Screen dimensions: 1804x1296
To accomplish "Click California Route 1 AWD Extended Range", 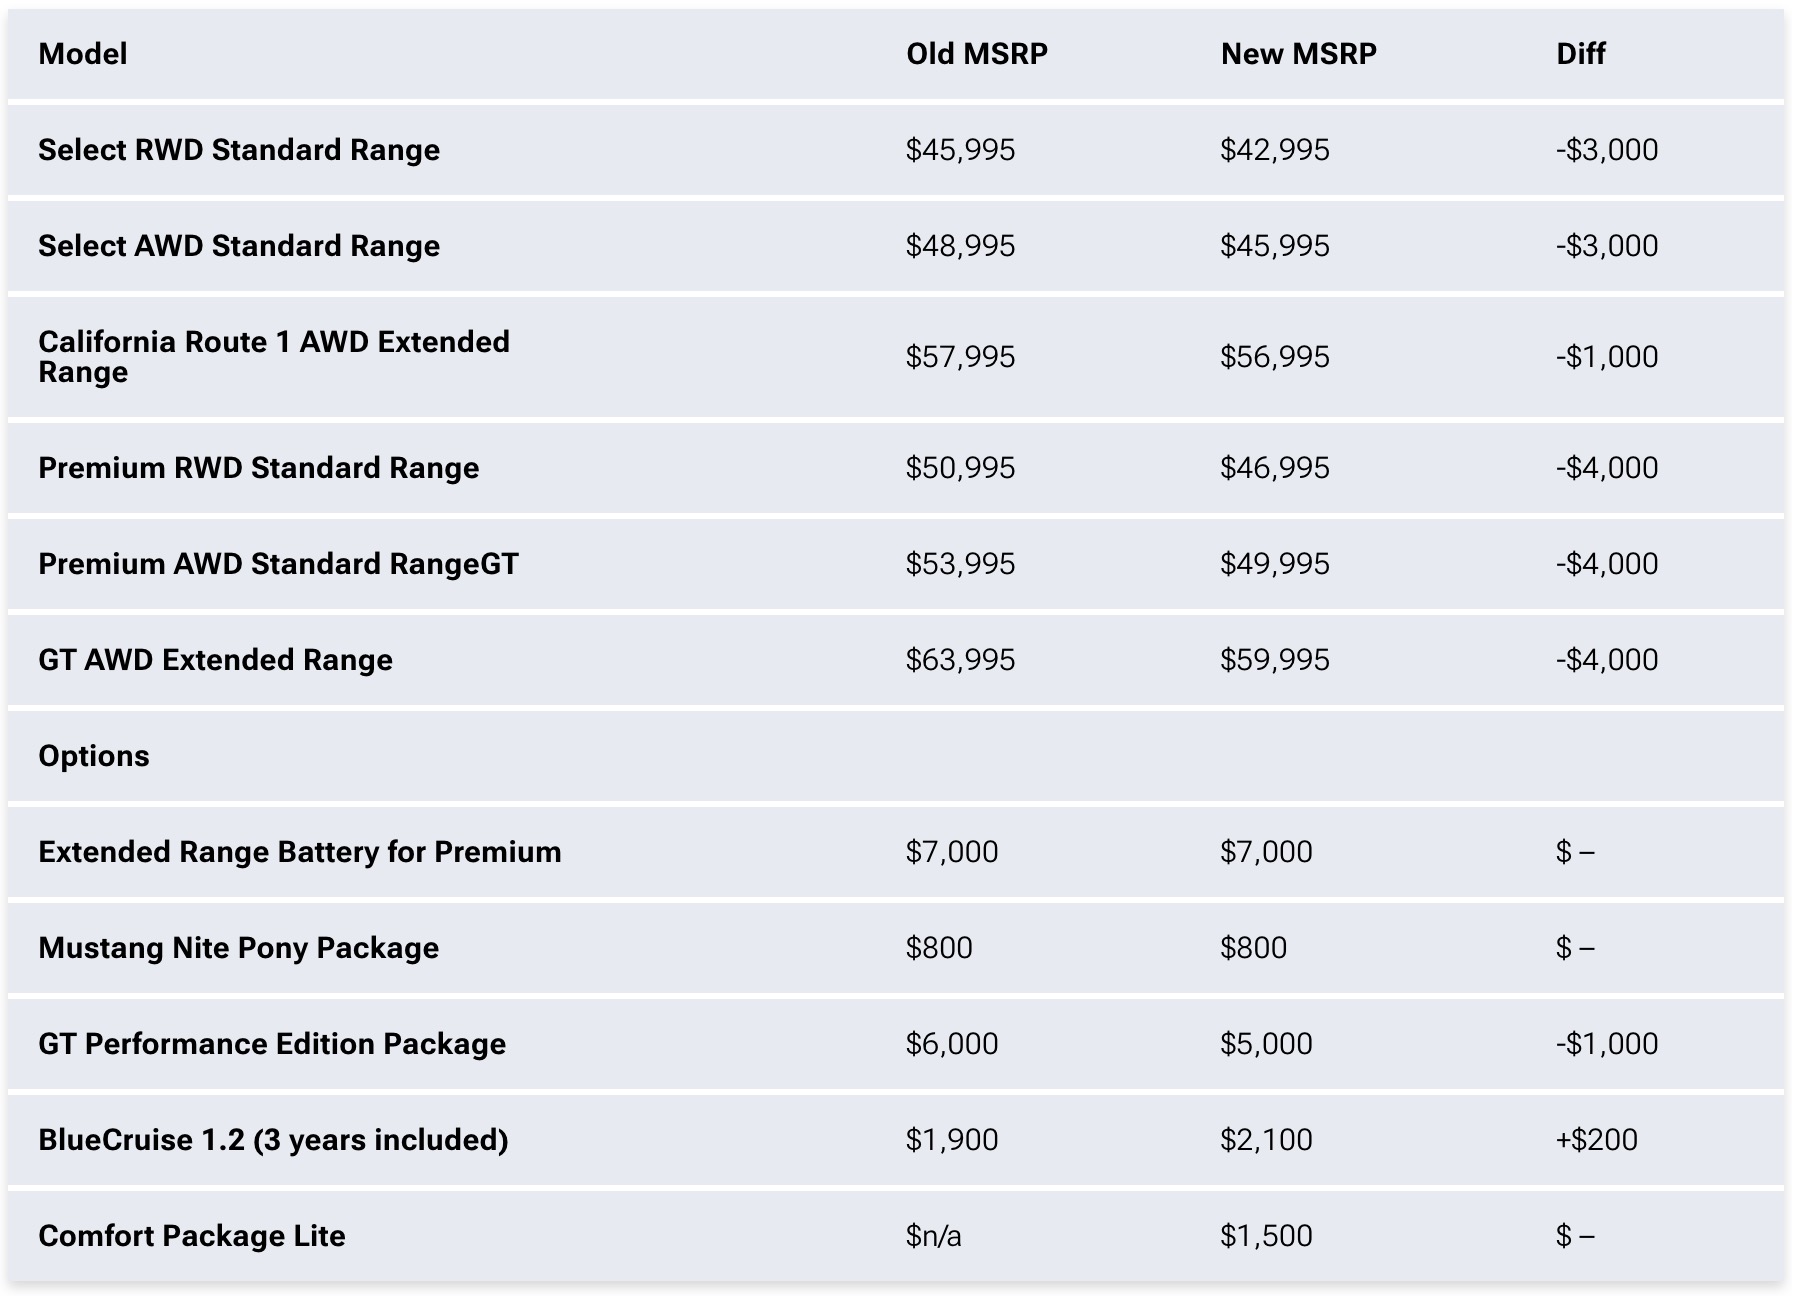I will [x=273, y=357].
